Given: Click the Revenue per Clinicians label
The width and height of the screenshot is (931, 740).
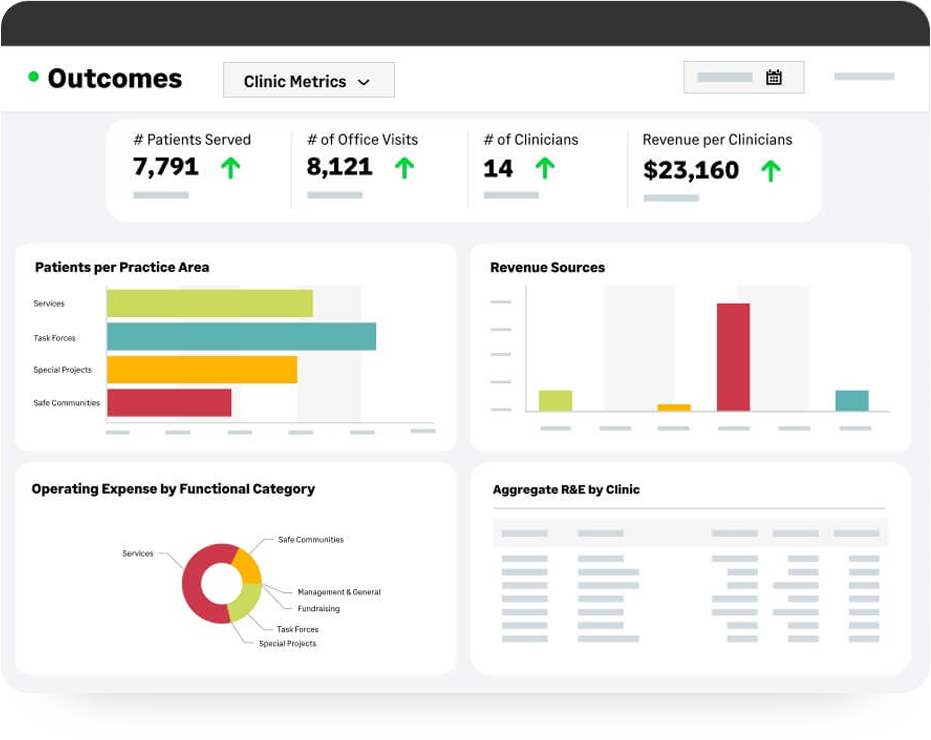Looking at the screenshot, I should 717,140.
